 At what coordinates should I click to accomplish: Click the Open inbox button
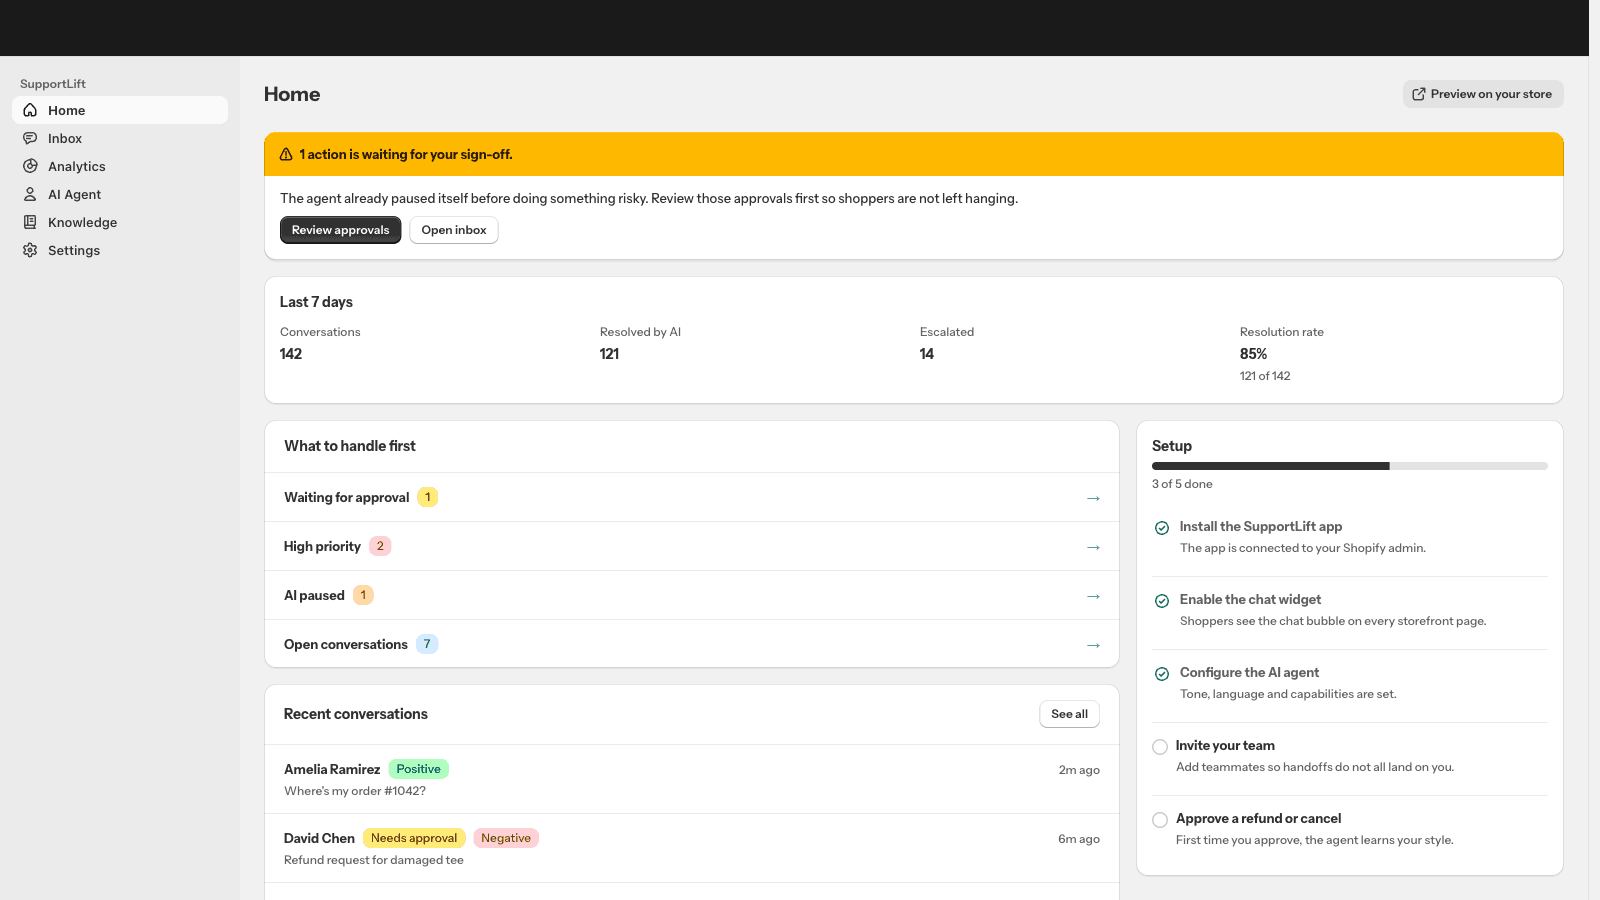(x=454, y=230)
